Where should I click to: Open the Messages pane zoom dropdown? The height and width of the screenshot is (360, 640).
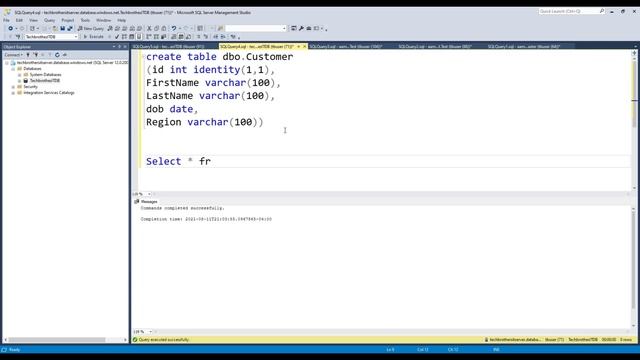click(x=150, y=331)
